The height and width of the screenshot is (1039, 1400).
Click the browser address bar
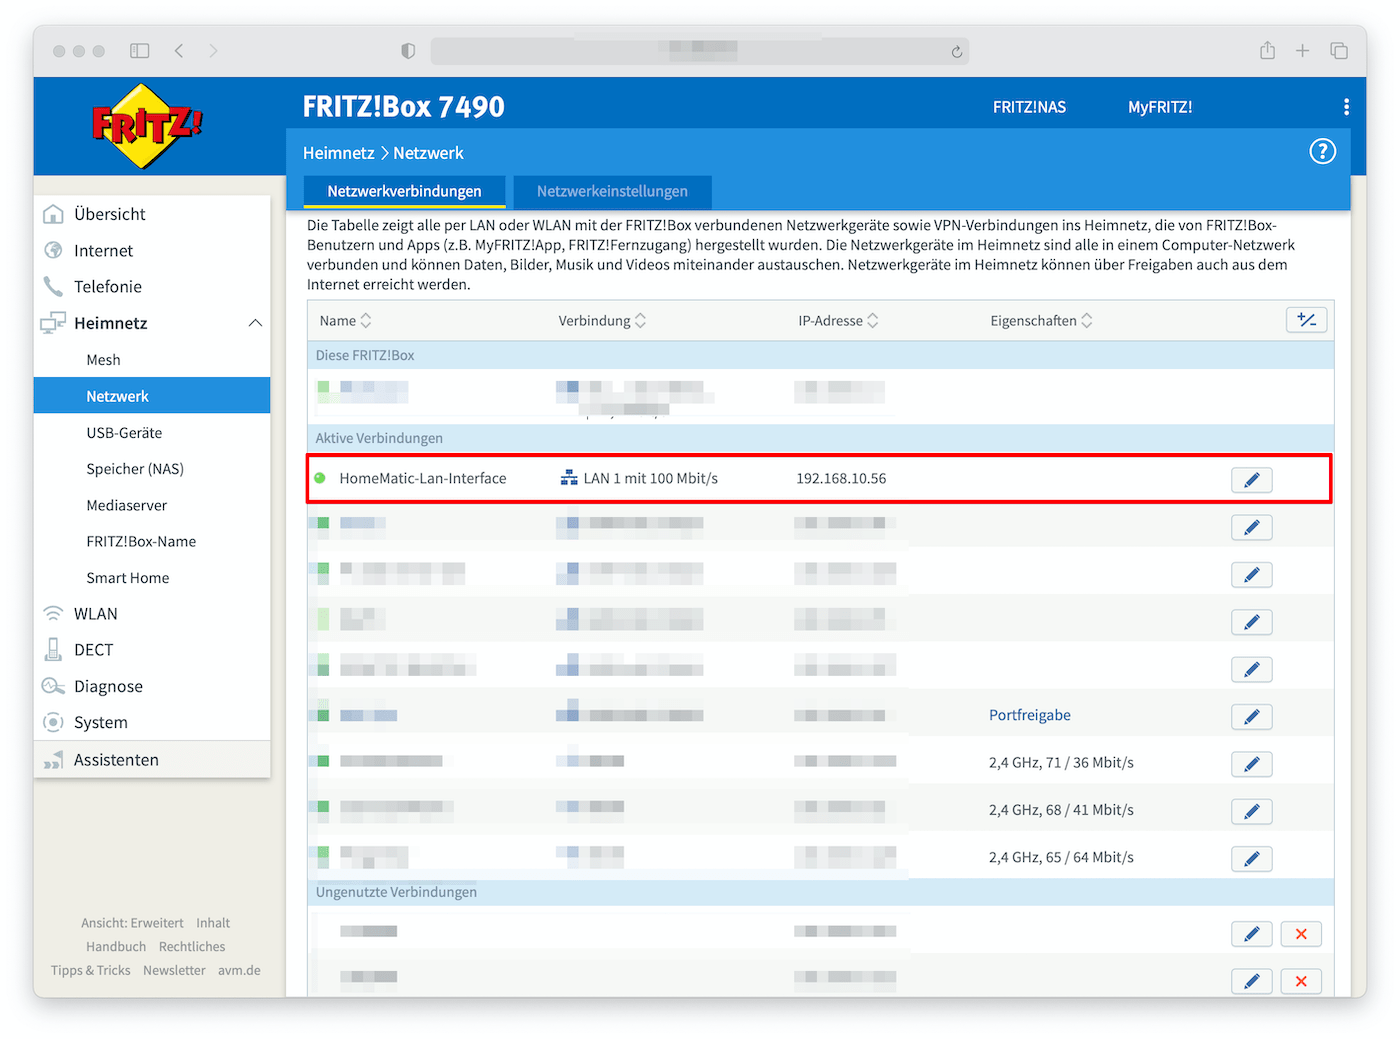pos(700,51)
